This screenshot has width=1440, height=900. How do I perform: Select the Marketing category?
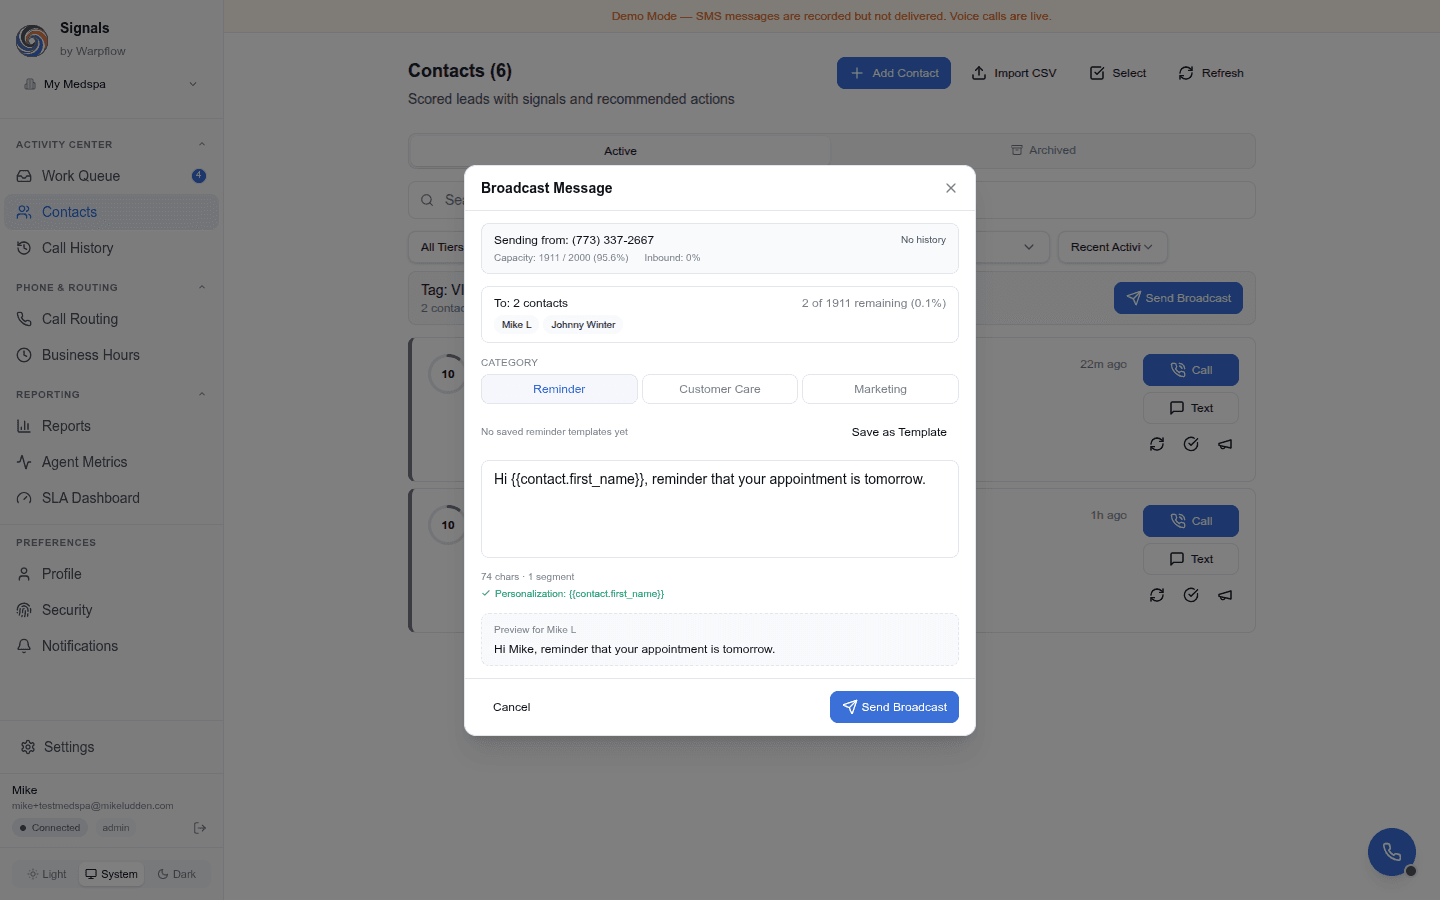[880, 389]
